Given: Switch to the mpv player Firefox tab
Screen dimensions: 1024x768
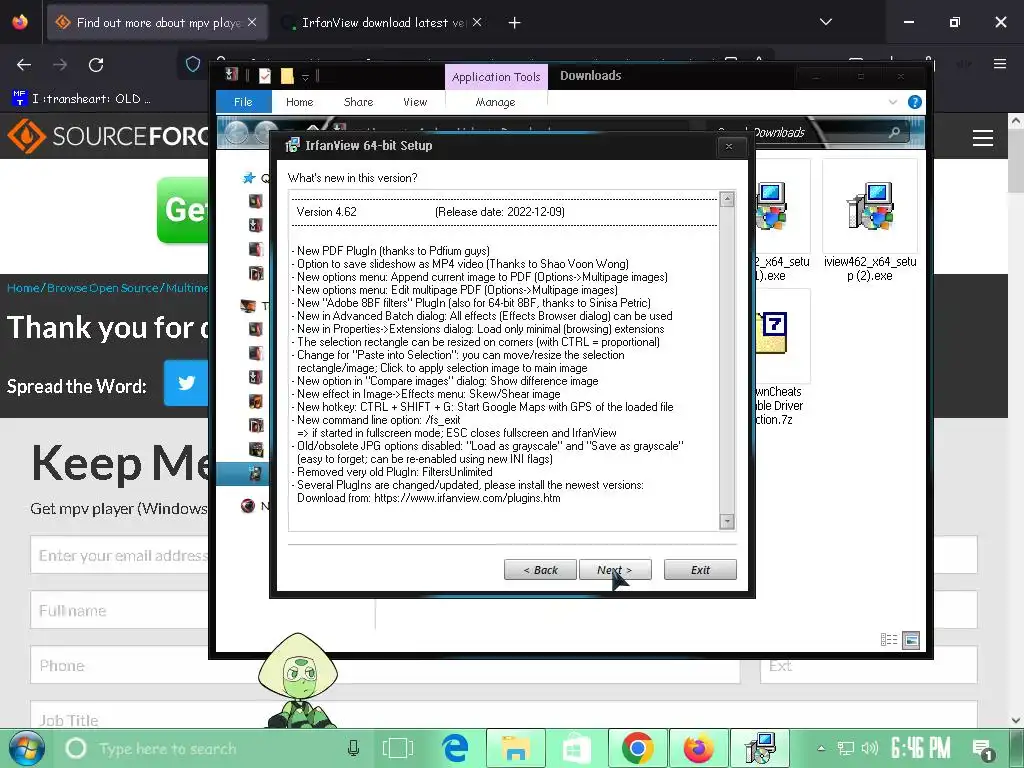Looking at the screenshot, I should pyautogui.click(x=157, y=22).
